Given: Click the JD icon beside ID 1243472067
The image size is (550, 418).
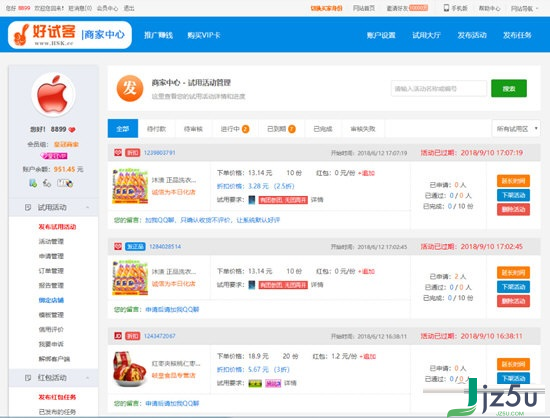Looking at the screenshot, I should tap(118, 336).
